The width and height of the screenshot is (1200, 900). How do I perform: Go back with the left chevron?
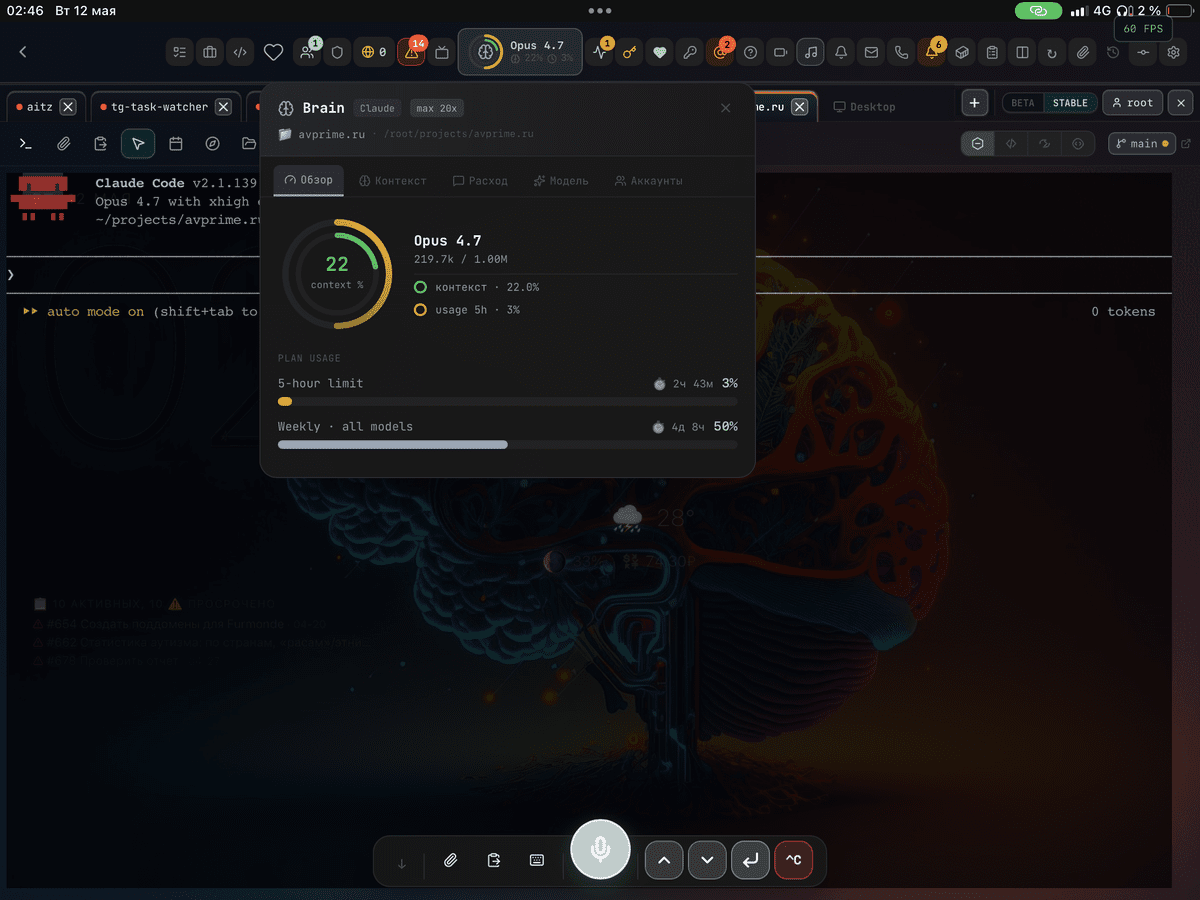[23, 52]
